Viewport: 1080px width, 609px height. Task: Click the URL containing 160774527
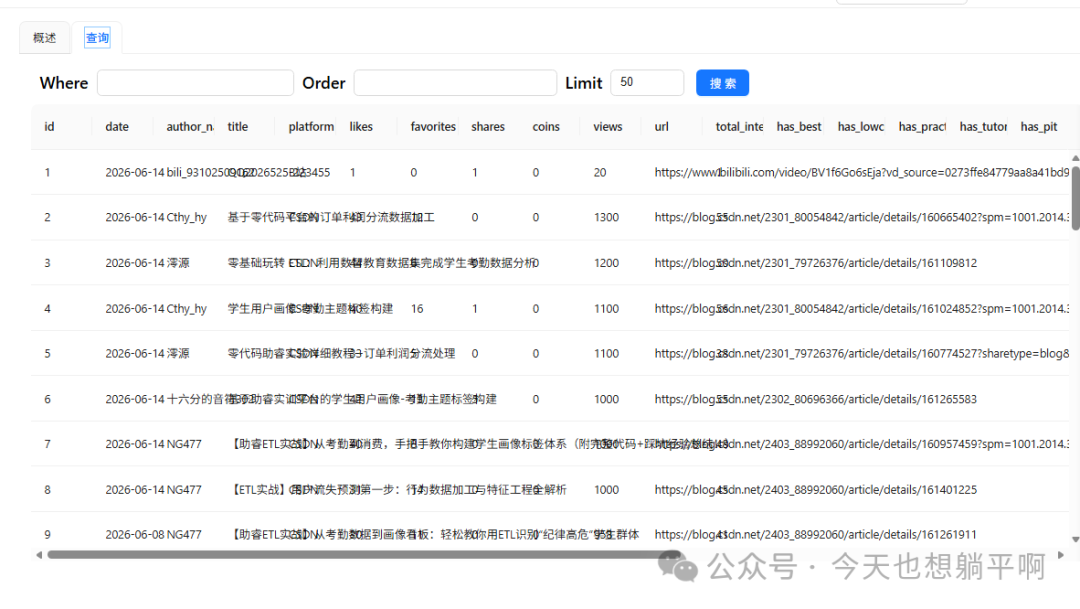[x=862, y=353]
